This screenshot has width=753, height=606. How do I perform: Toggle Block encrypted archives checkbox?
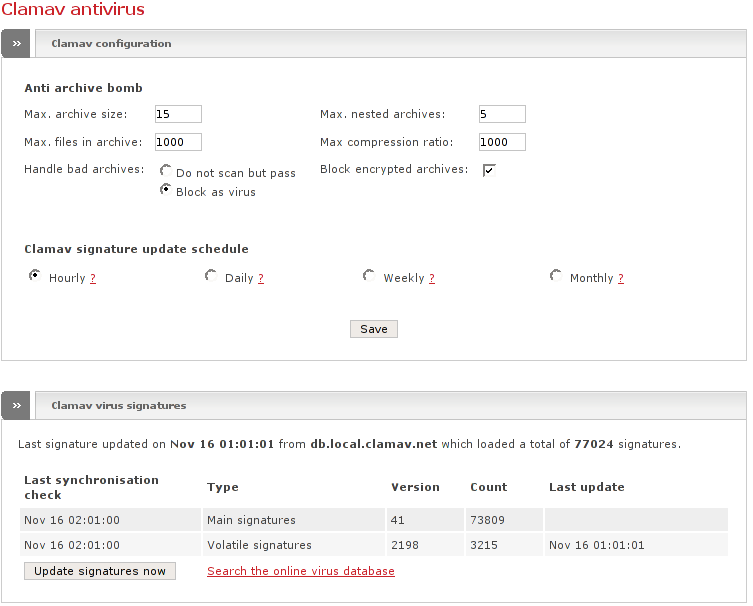pos(489,170)
